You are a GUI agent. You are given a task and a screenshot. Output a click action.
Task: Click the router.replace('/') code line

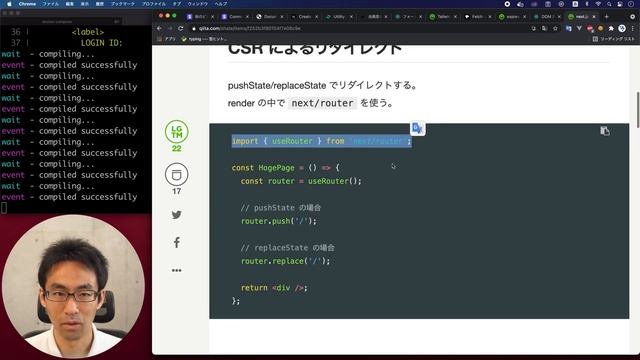click(285, 261)
